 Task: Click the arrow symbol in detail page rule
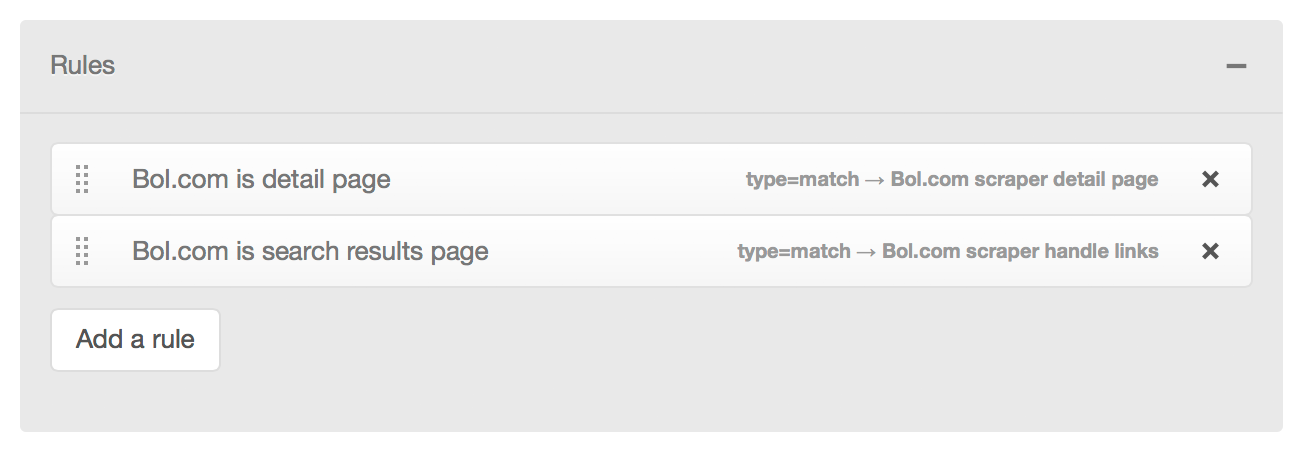(x=875, y=180)
